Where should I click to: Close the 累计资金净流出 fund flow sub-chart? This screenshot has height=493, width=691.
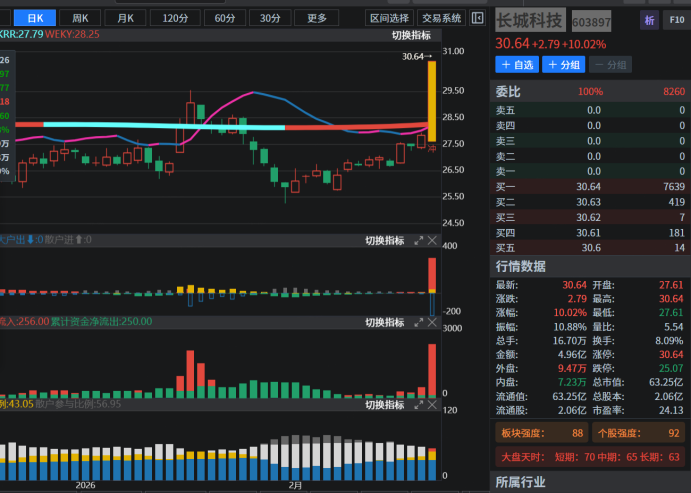pyautogui.click(x=432, y=322)
